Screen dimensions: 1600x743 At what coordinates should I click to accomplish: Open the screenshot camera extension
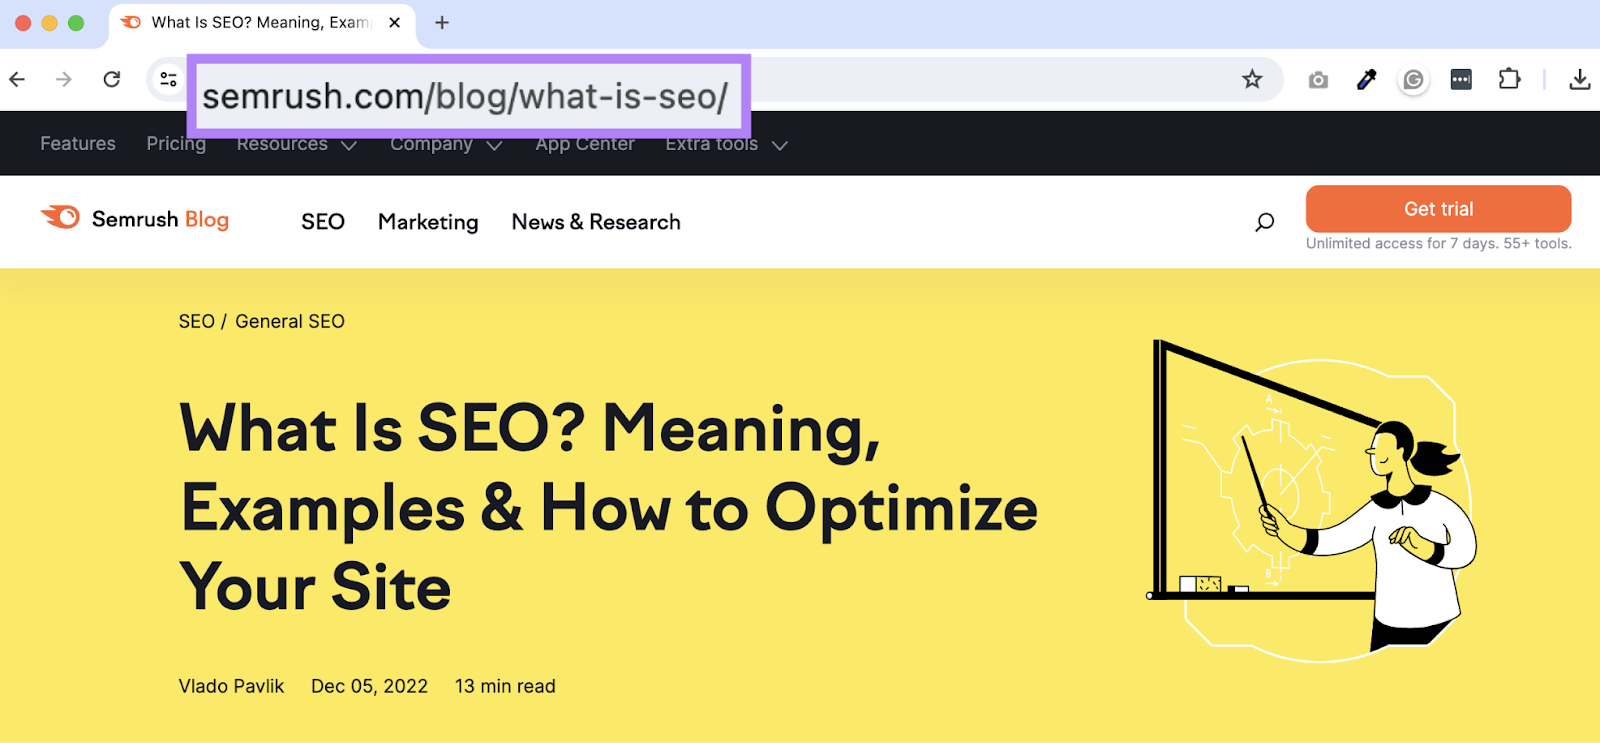click(x=1318, y=79)
